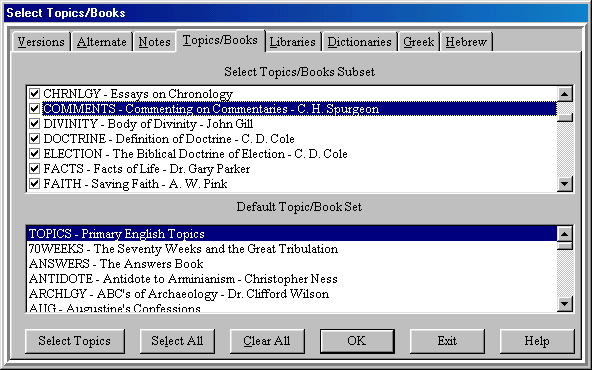This screenshot has height=370, width=592.
Task: Click the subset list's scrollbar thumb
Action: tap(565, 117)
